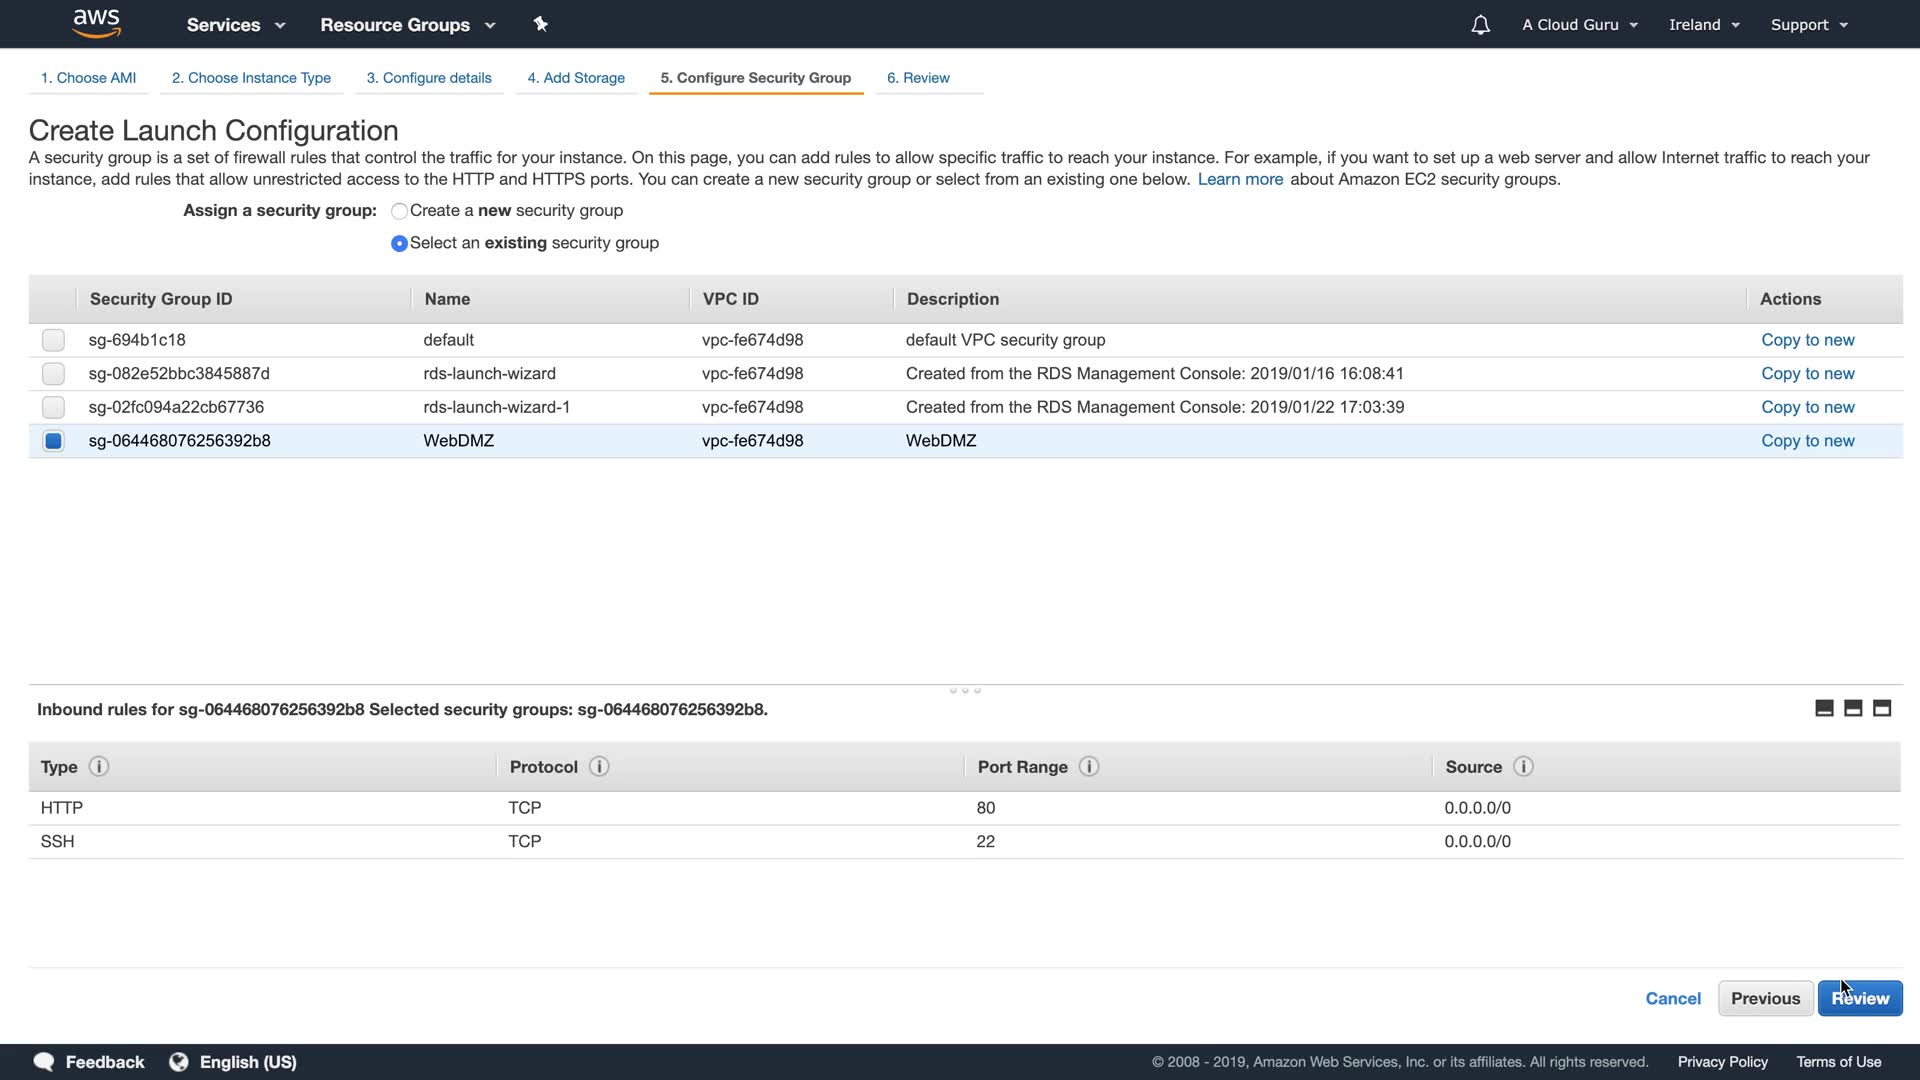Select Create a new security group
The width and height of the screenshot is (1920, 1080).
pos(399,211)
